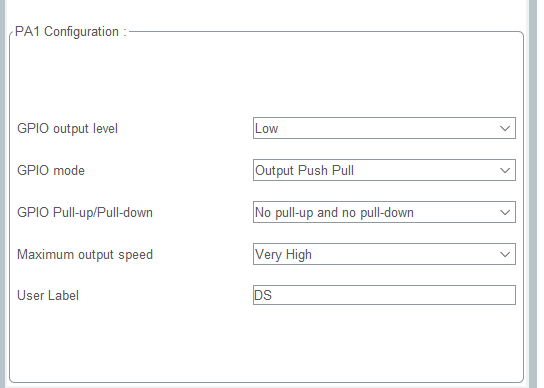Open the GPIO mode combo box
This screenshot has width=544, height=388.
click(x=384, y=170)
